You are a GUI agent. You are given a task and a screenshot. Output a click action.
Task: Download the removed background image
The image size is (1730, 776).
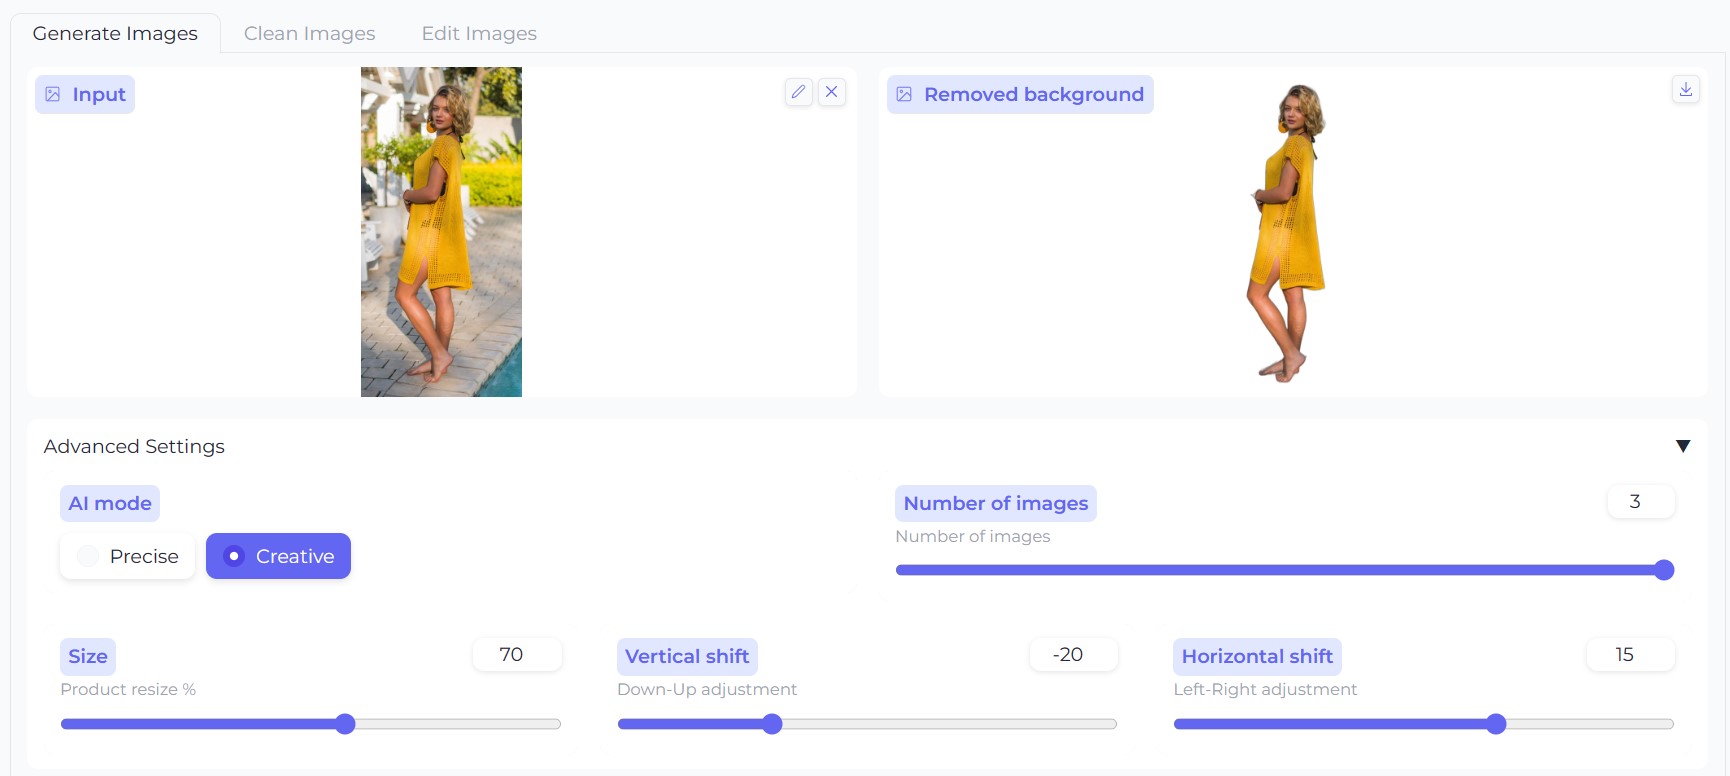(1686, 89)
